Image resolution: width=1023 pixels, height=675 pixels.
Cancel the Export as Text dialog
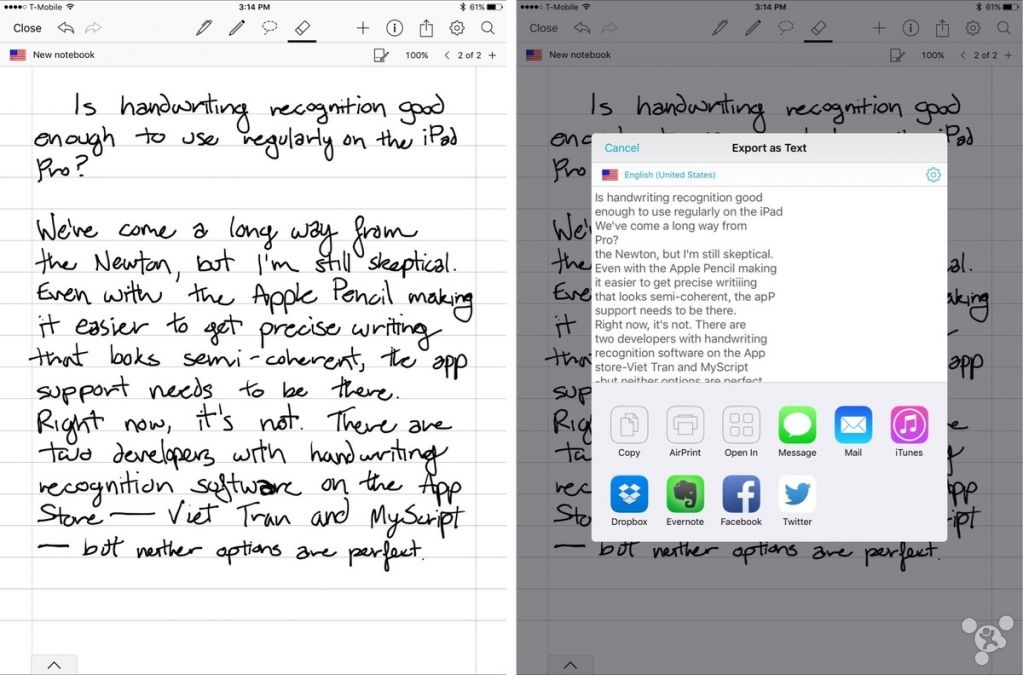(622, 148)
